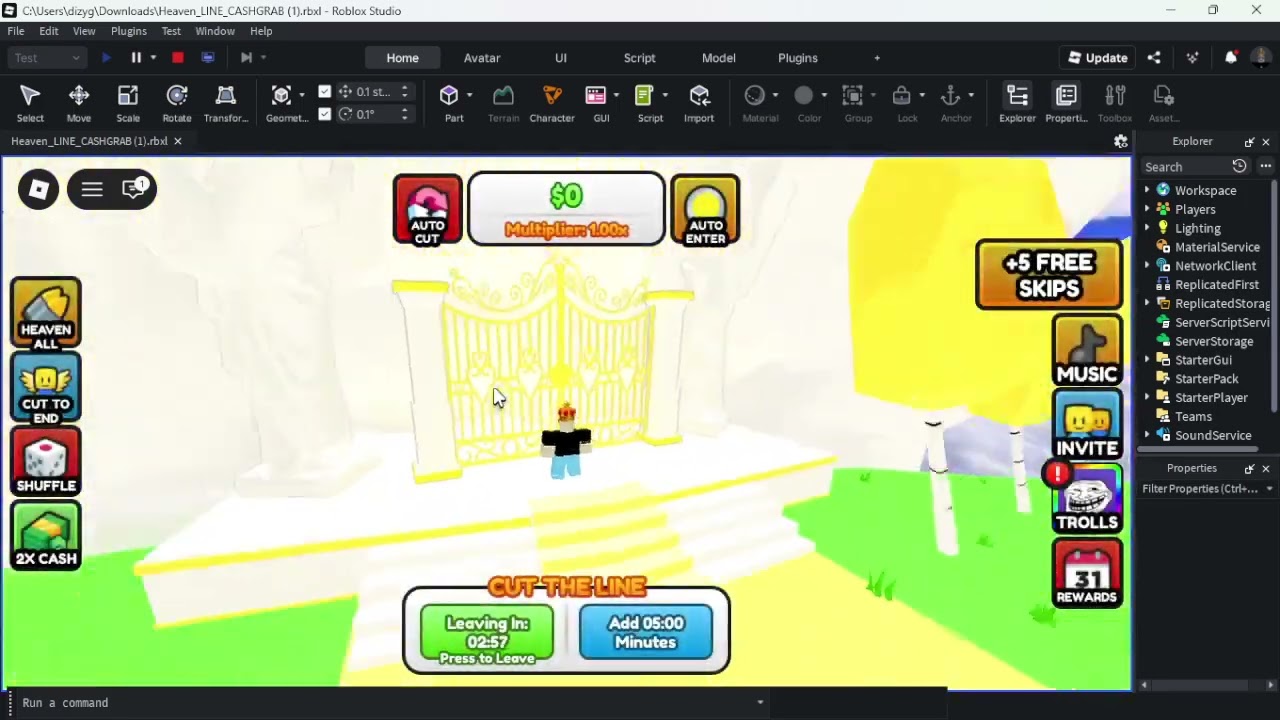This screenshot has width=1280, height=720.
Task: Toggle the Explorer panel button
Action: [x=1017, y=103]
